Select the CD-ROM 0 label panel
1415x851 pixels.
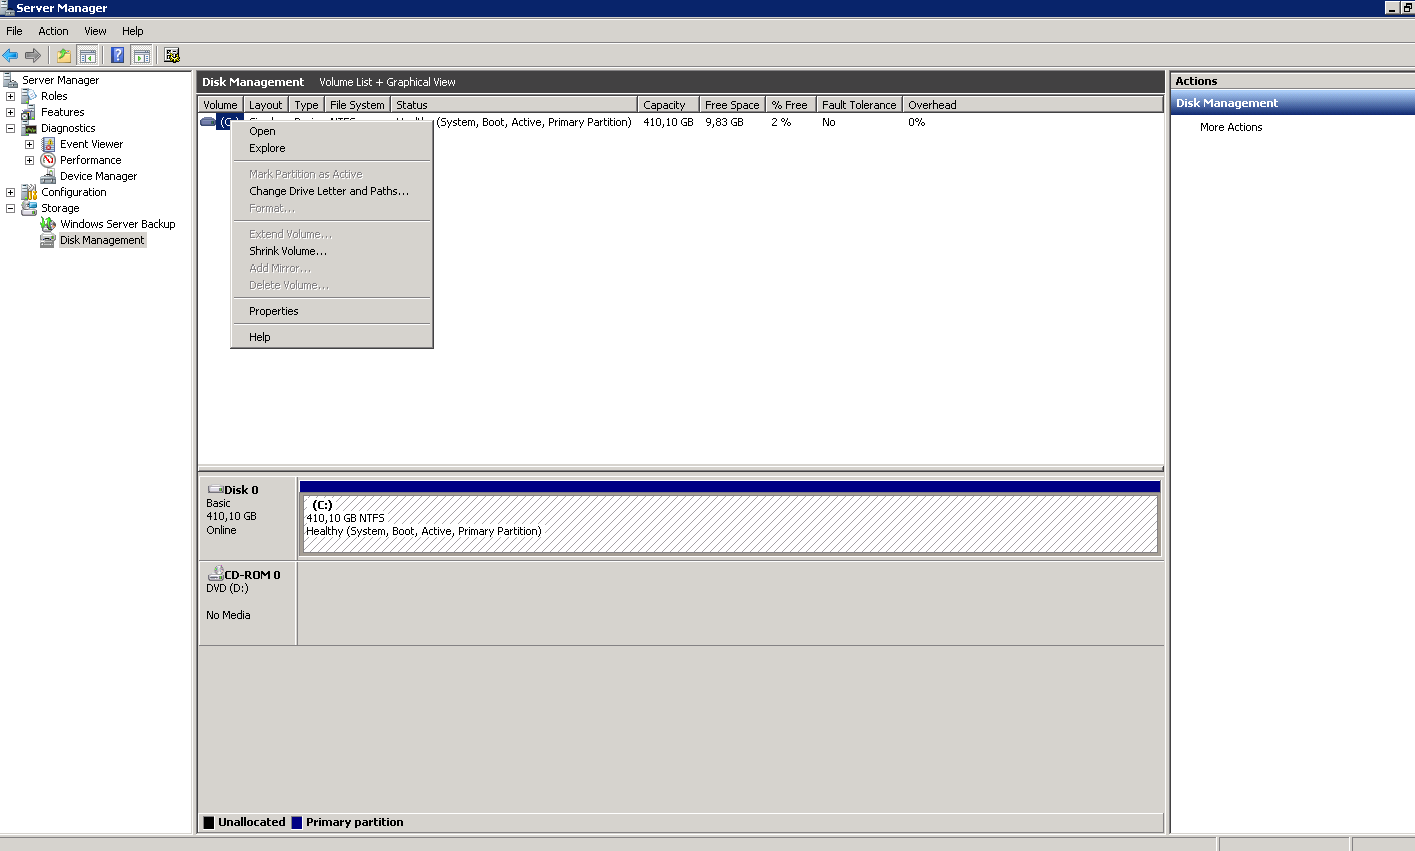point(247,603)
